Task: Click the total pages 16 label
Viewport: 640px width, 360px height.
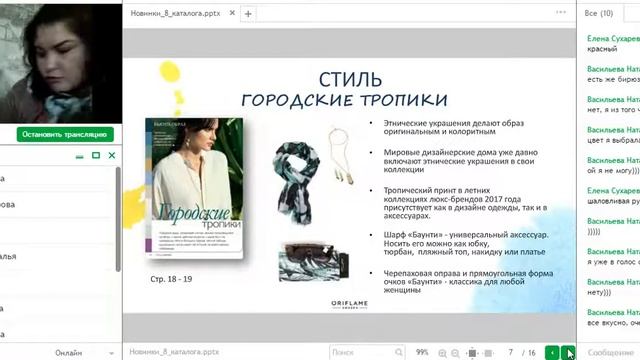Action: coord(531,353)
